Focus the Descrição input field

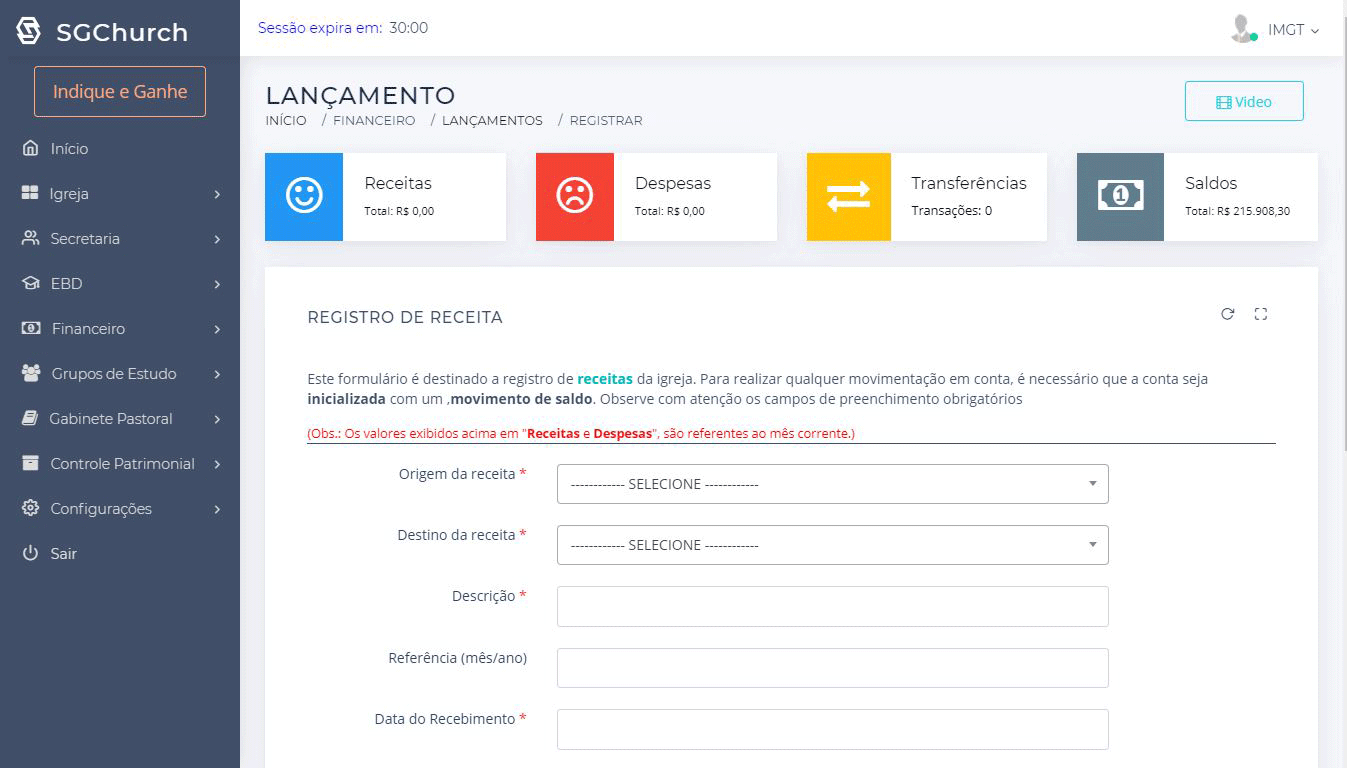click(832, 606)
